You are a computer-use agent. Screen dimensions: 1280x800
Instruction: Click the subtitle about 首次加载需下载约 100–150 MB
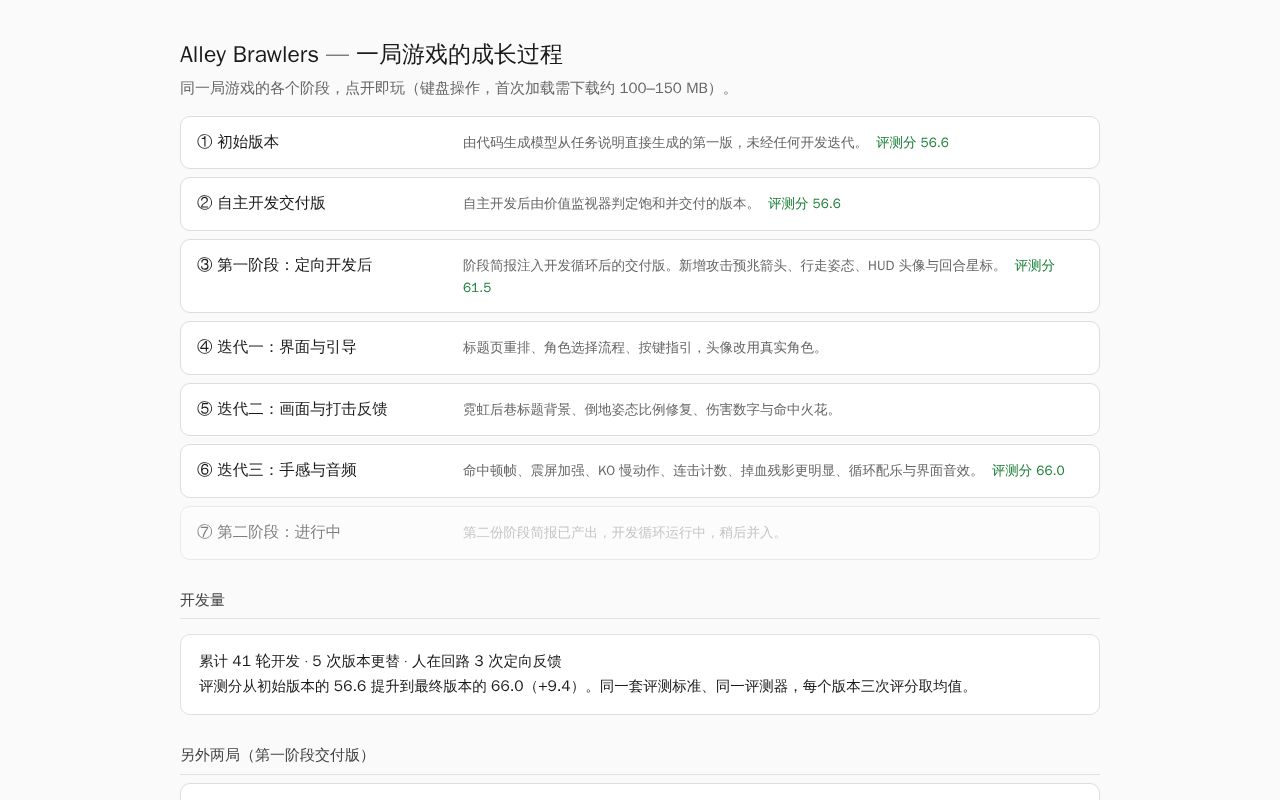[x=458, y=88]
